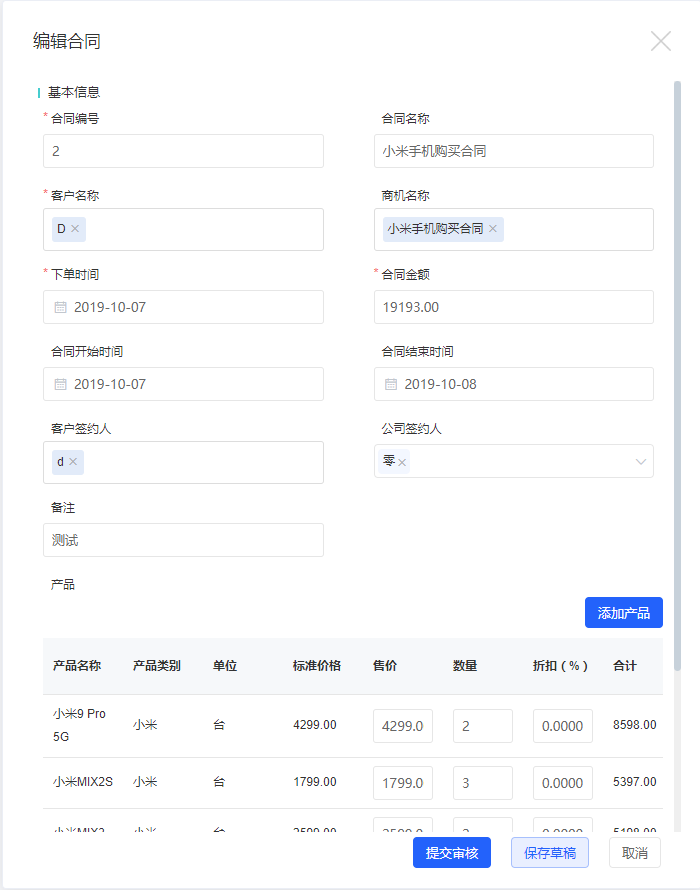700x890 pixels.
Task: Submit the contract for review
Action: [452, 853]
